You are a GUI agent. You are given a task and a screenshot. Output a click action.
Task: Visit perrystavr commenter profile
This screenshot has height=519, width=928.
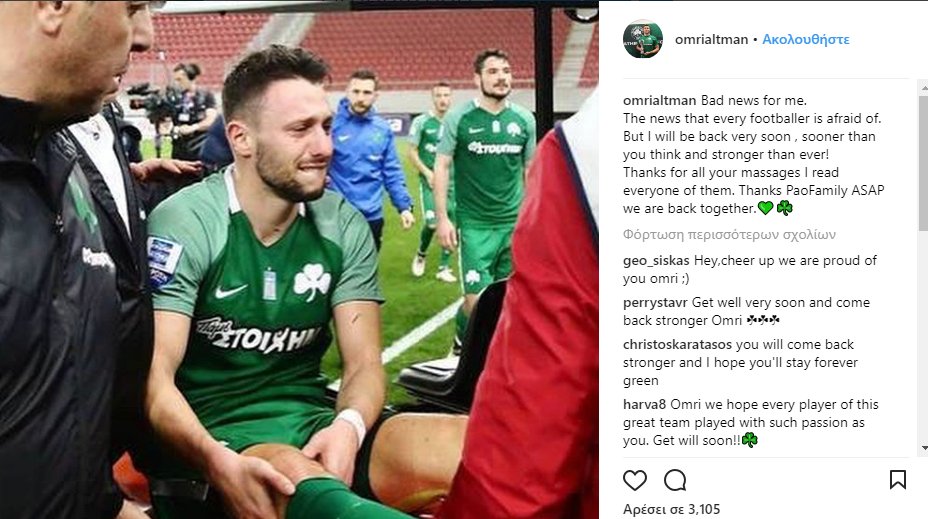[x=655, y=303]
